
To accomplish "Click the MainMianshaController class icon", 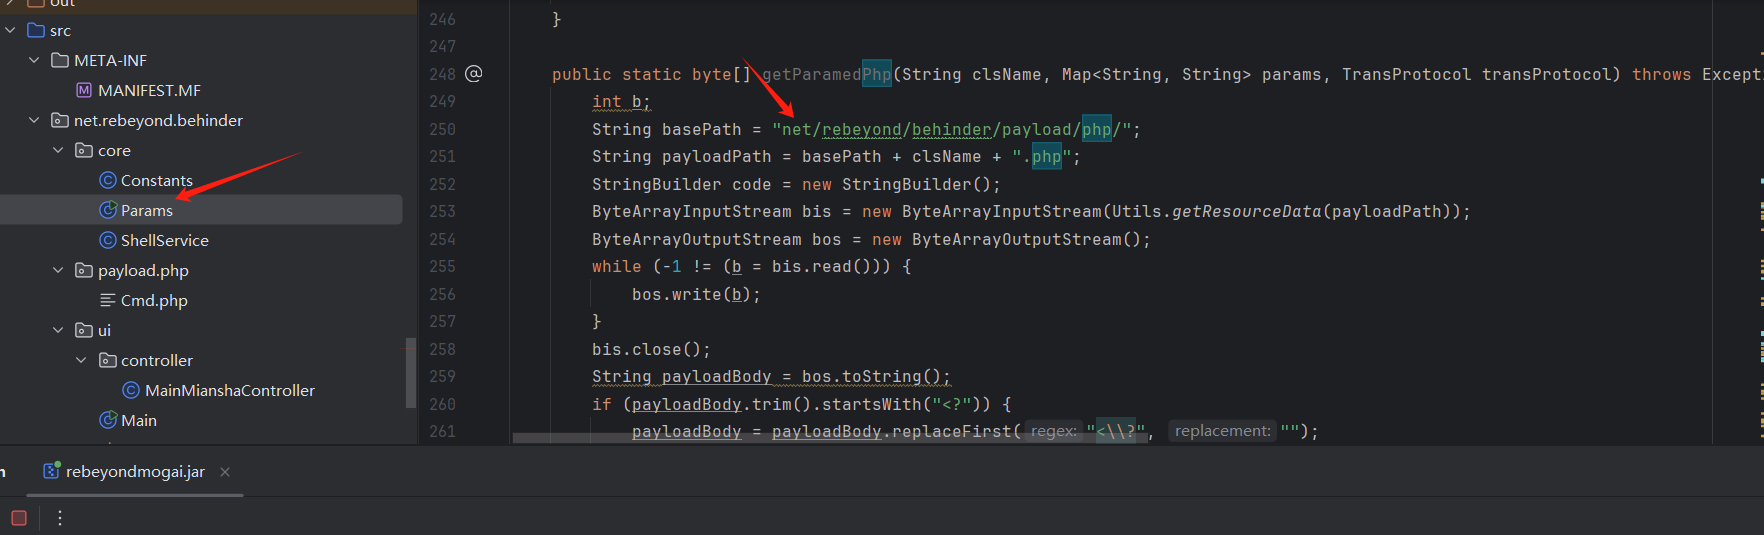I will pyautogui.click(x=131, y=390).
